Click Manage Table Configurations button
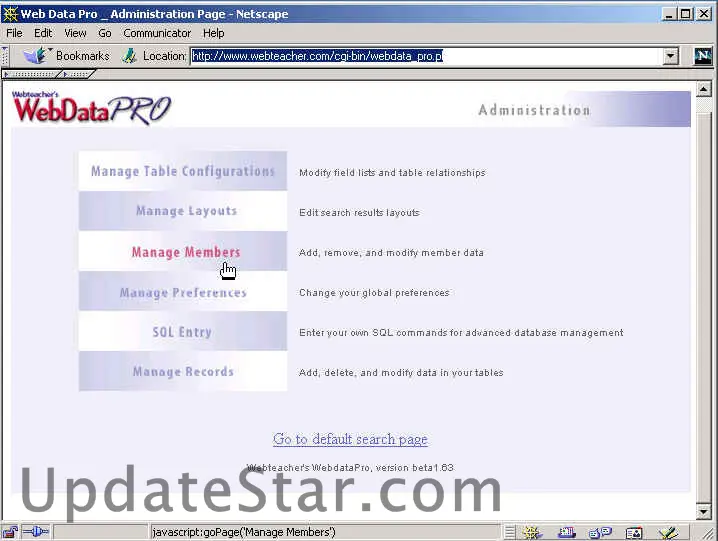This screenshot has width=718, height=541. pos(183,171)
